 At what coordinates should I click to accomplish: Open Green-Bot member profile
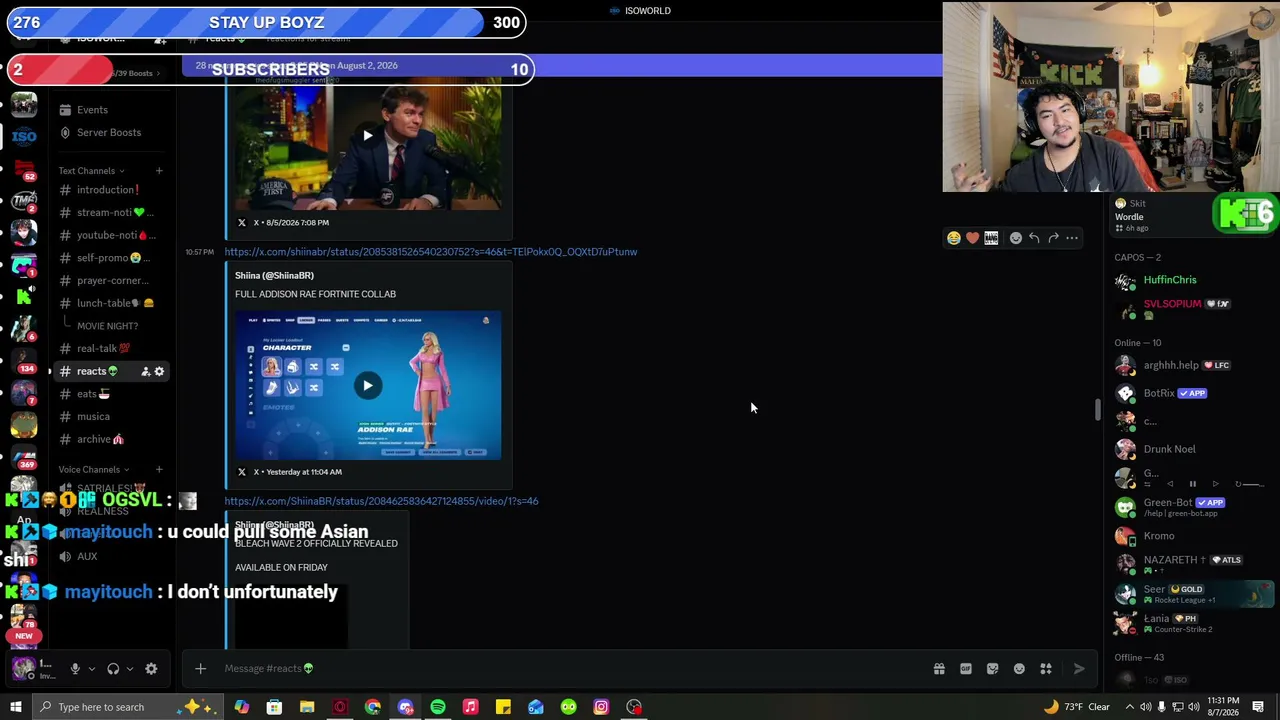pyautogui.click(x=1168, y=507)
